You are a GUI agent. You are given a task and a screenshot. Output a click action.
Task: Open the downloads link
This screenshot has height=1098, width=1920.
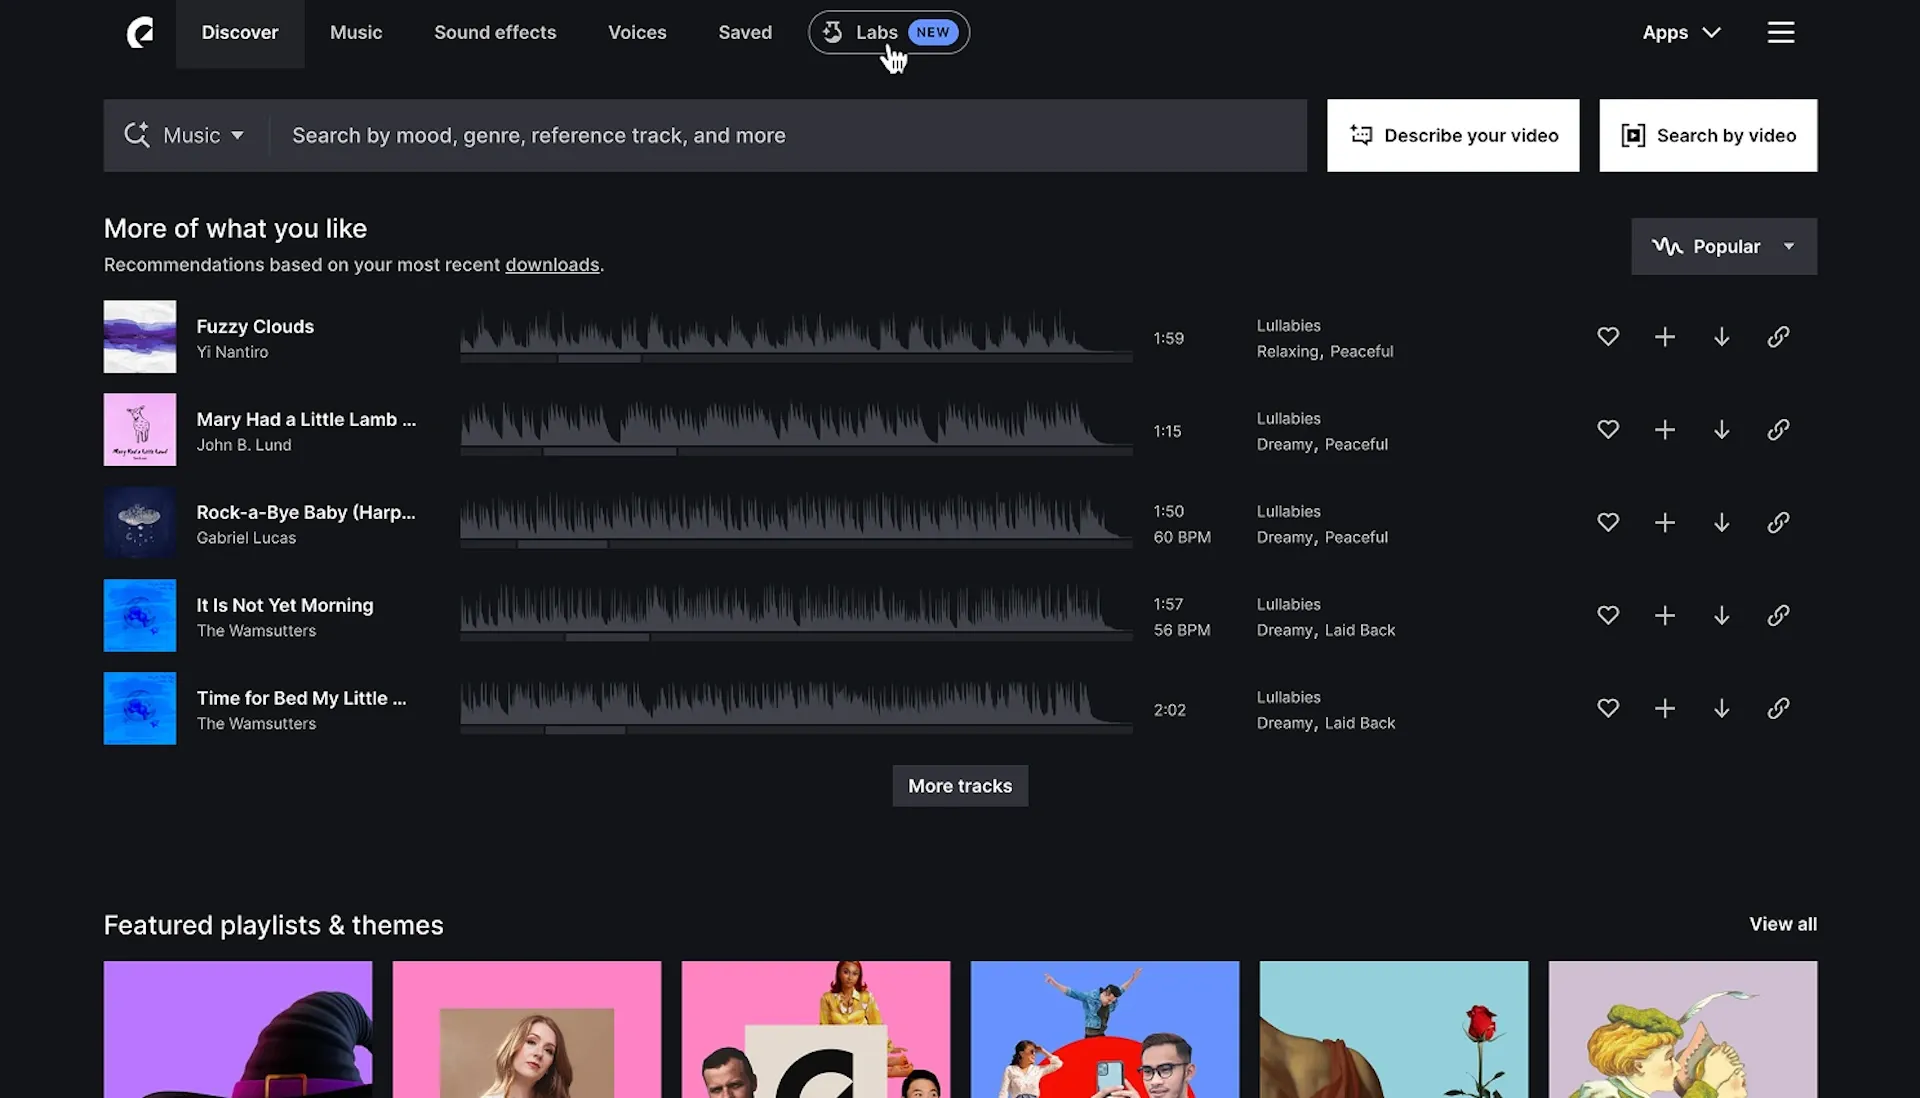(551, 265)
